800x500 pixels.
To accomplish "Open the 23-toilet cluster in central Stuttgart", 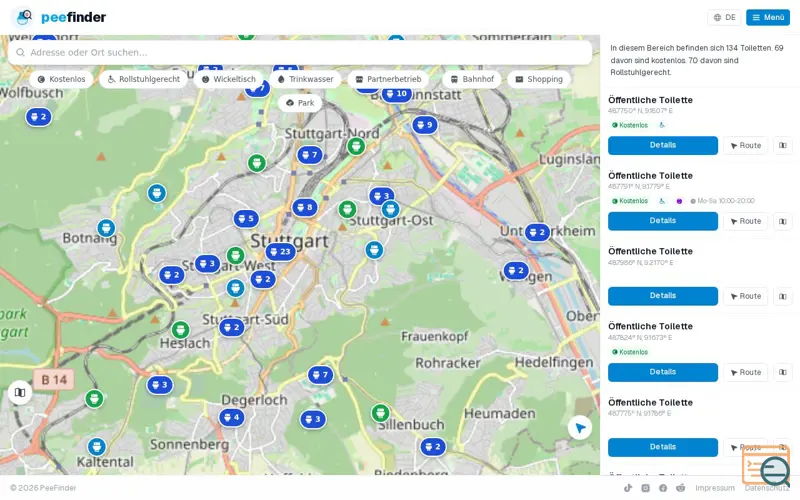I will (280, 252).
